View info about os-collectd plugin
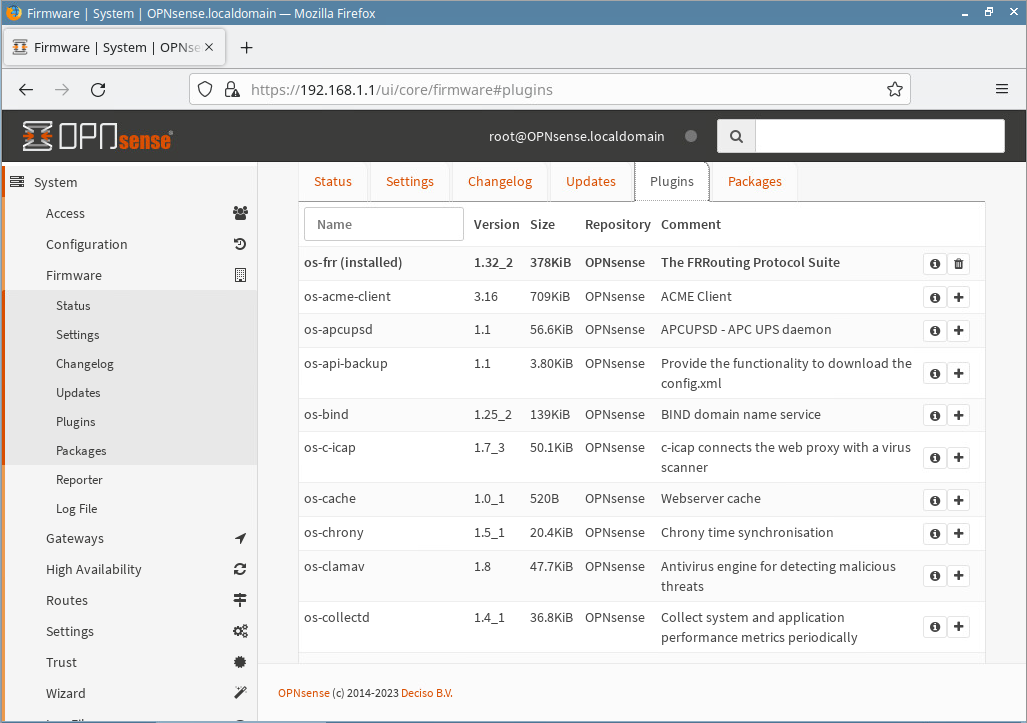The width and height of the screenshot is (1027, 723). 935,627
